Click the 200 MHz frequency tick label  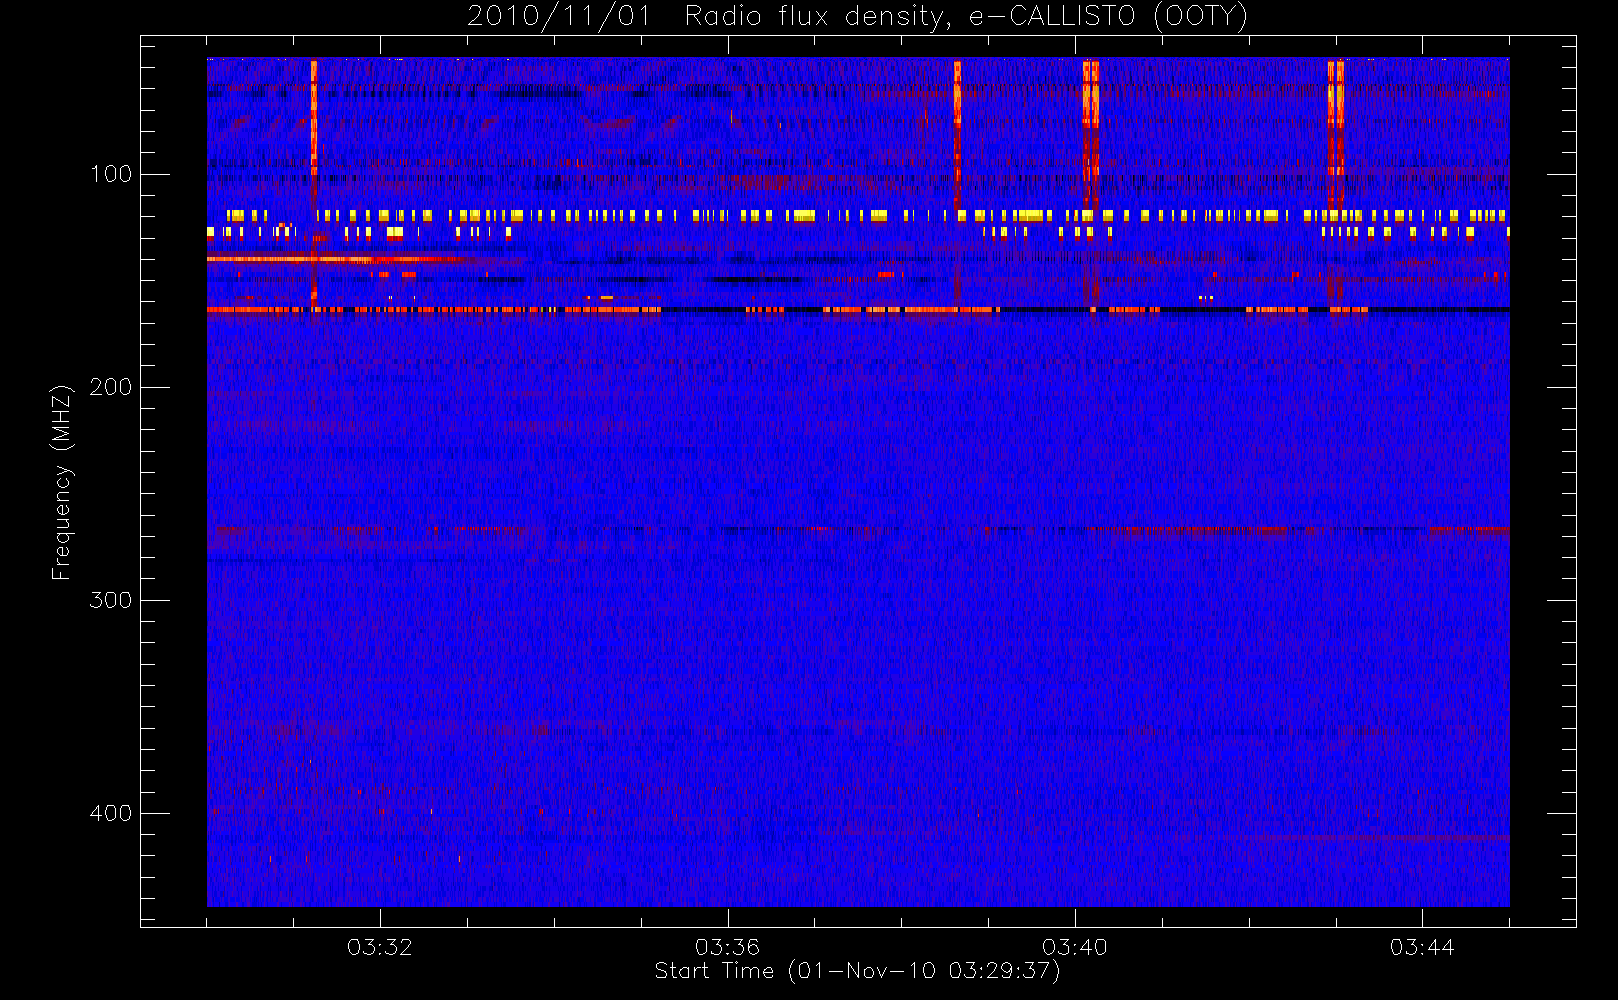(110, 387)
